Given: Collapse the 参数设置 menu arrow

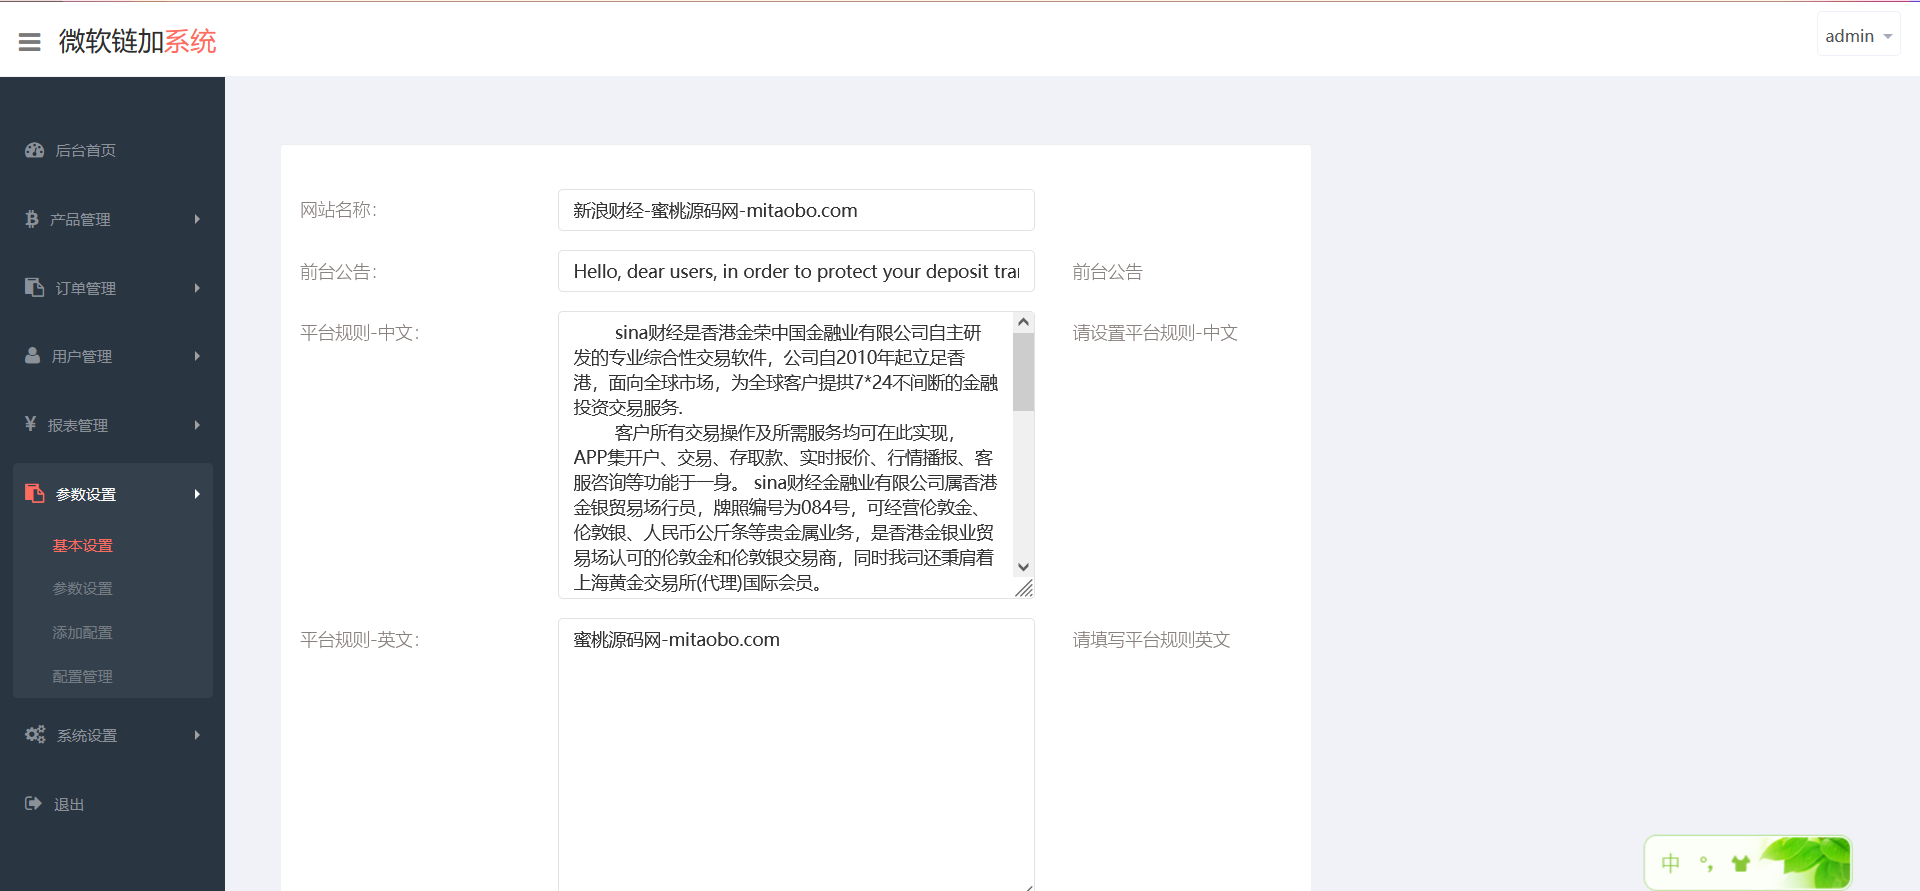Looking at the screenshot, I should [x=197, y=494].
